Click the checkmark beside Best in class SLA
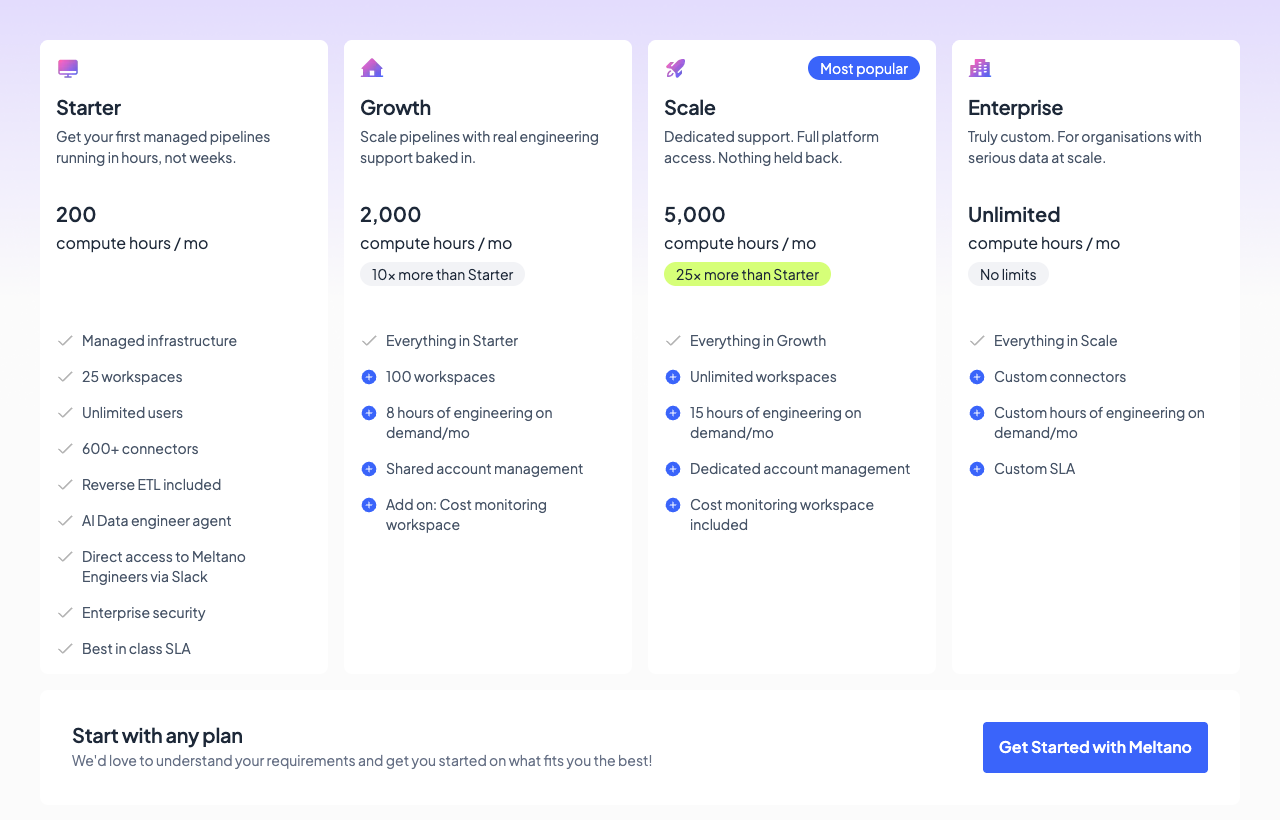The width and height of the screenshot is (1280, 820). pyautogui.click(x=65, y=649)
